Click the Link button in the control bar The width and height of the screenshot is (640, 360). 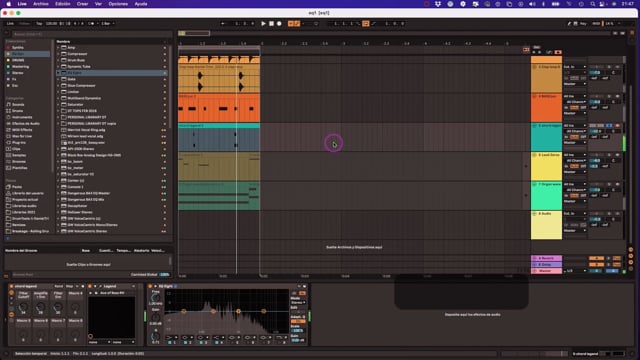click(10, 24)
